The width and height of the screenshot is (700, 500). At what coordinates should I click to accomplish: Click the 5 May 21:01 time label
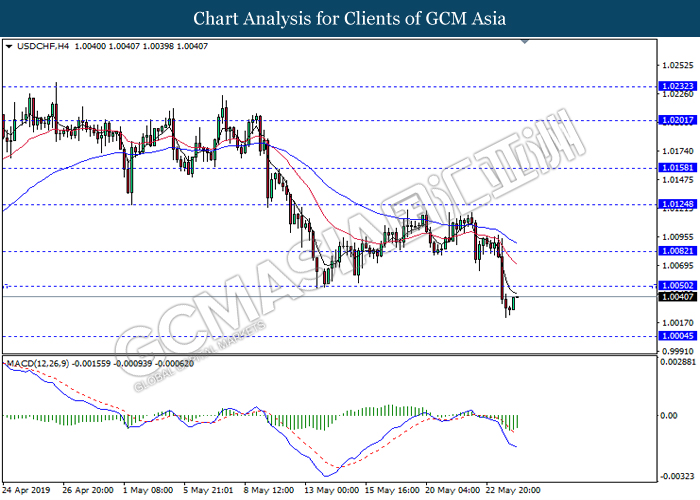pos(208,490)
